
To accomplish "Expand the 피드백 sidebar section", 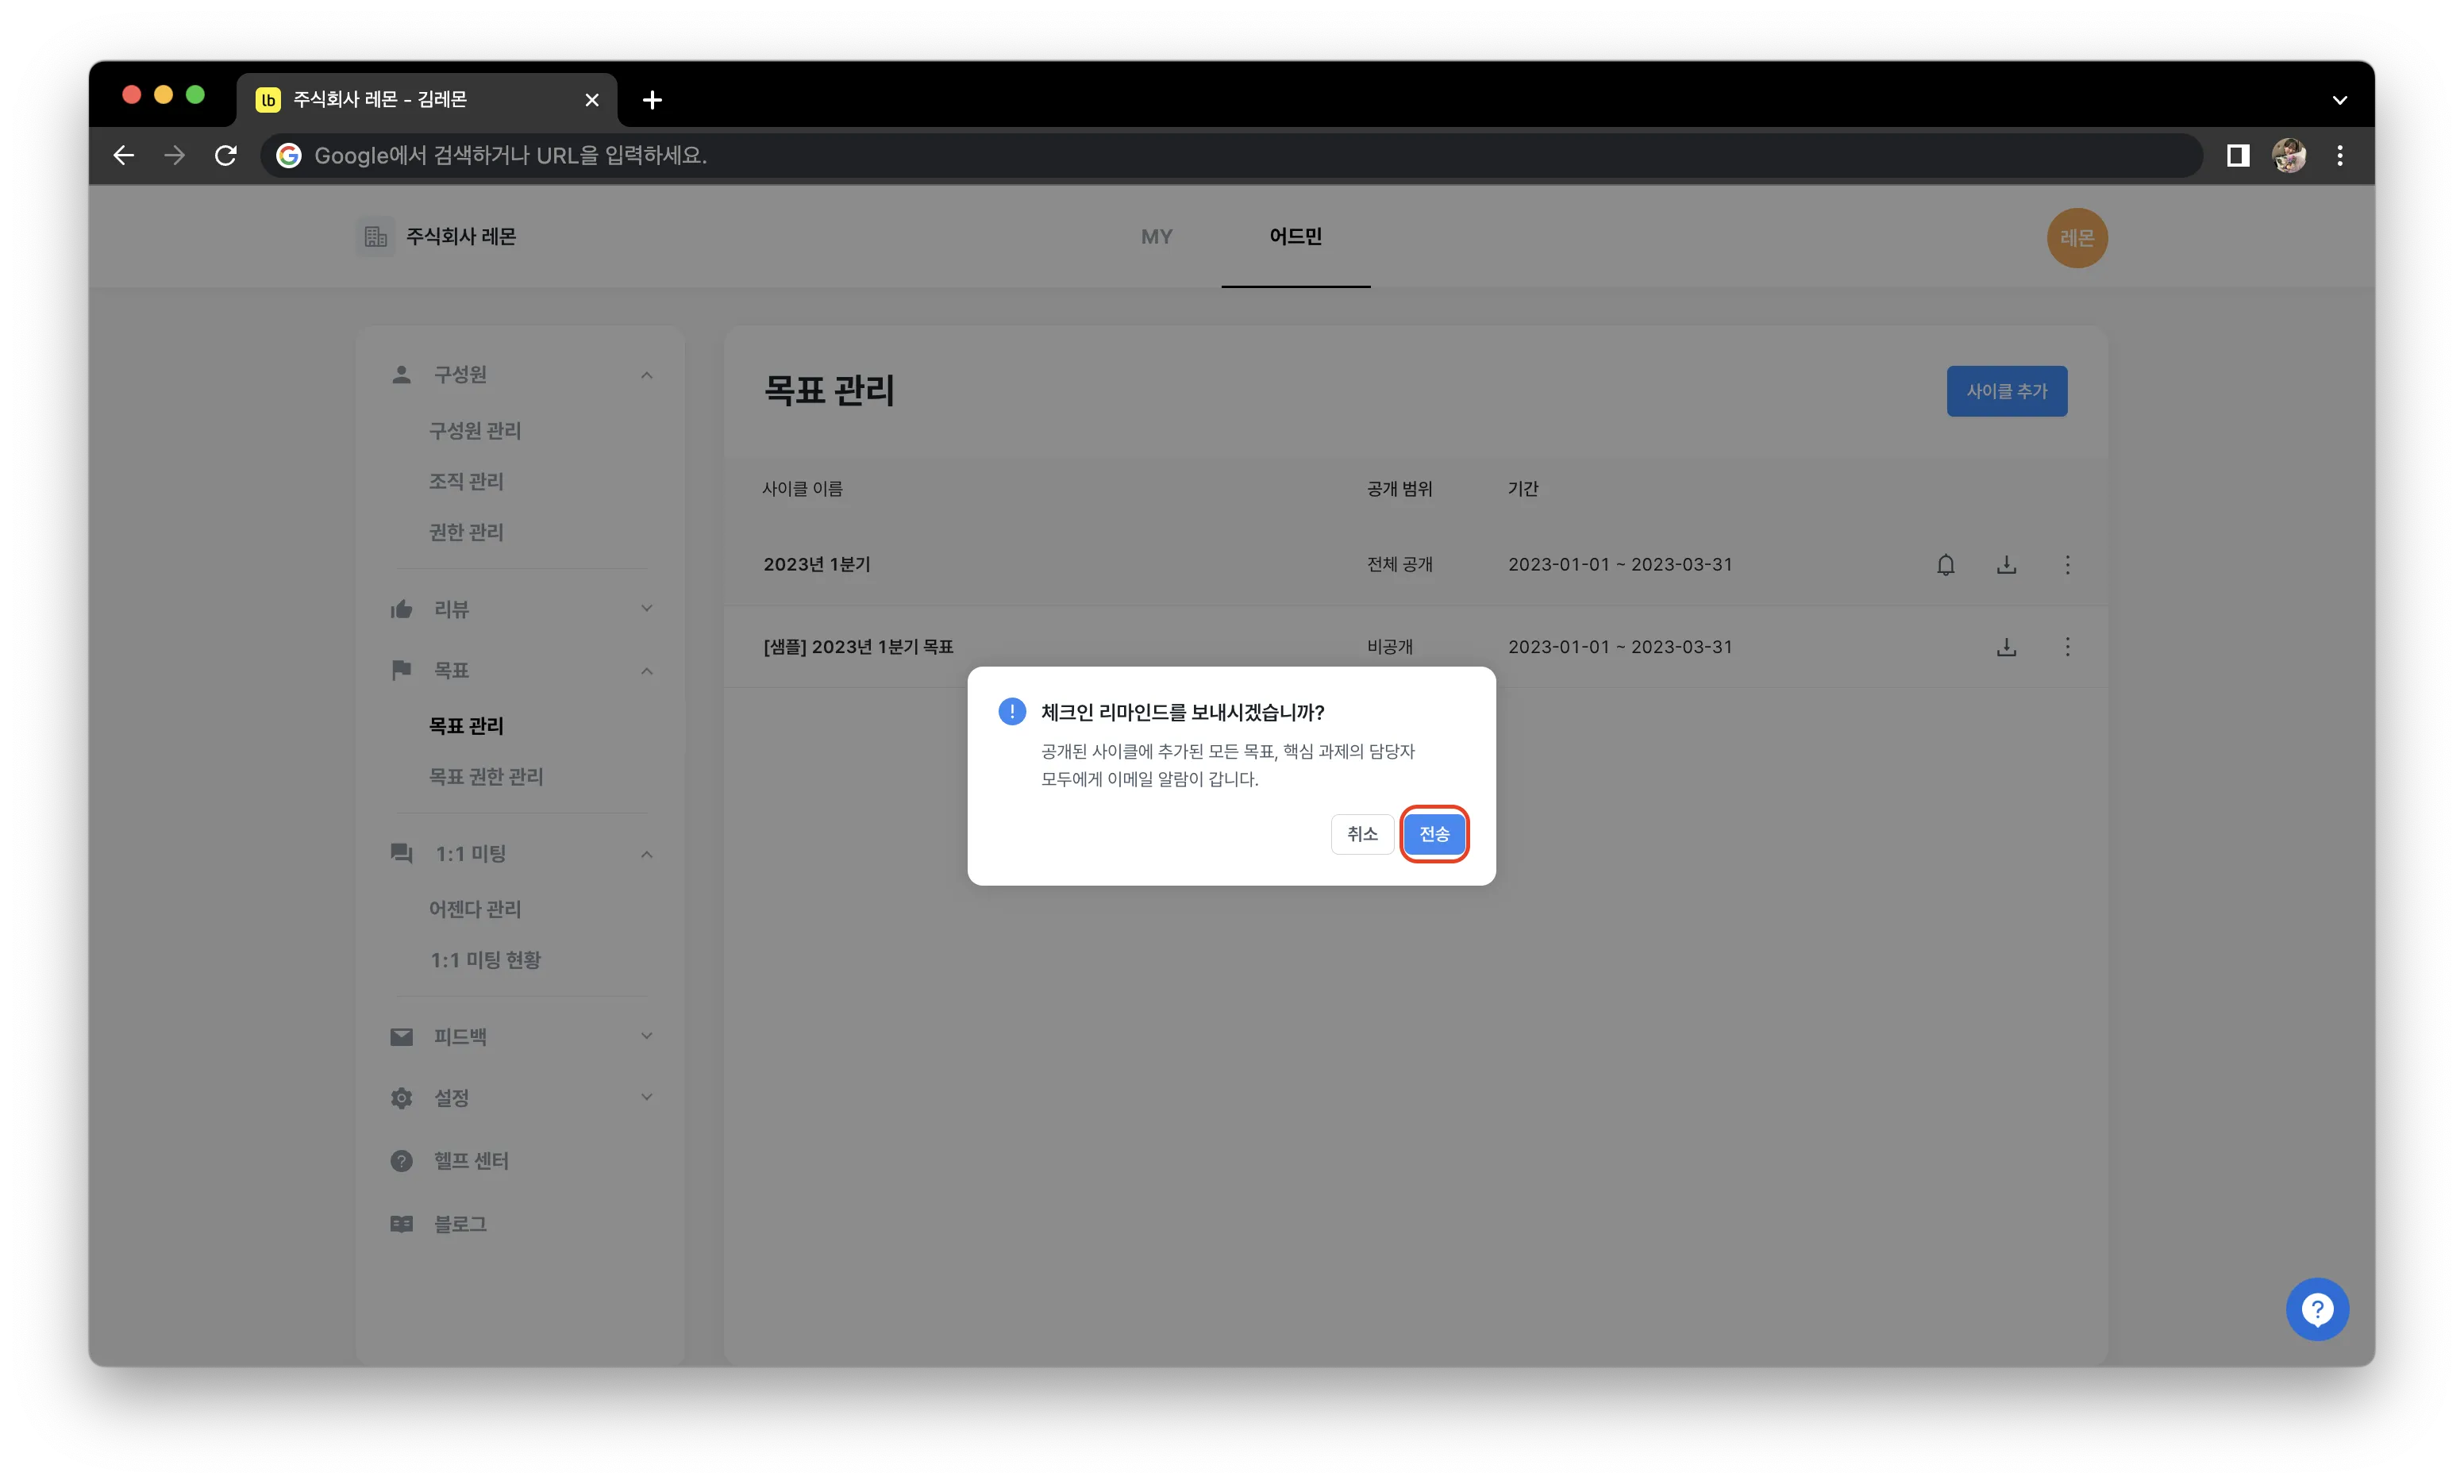I will (646, 1036).
